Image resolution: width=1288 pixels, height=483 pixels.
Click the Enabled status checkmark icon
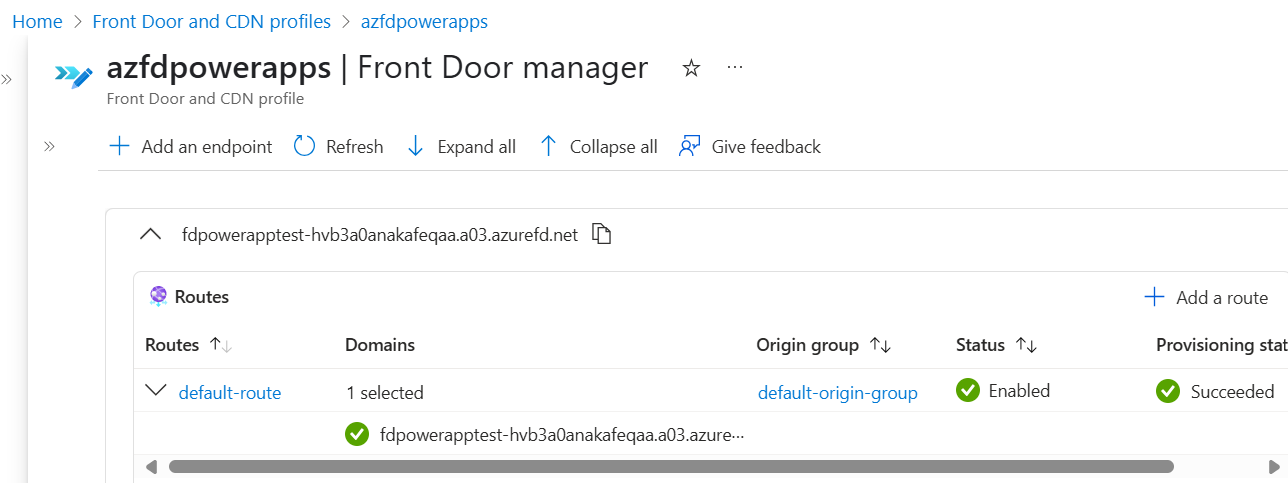(967, 391)
